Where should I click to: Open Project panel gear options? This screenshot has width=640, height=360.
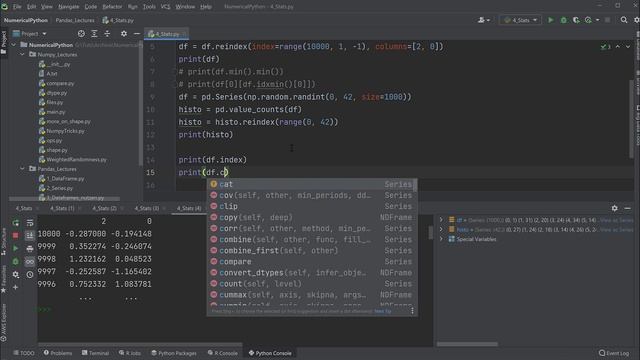click(124, 34)
